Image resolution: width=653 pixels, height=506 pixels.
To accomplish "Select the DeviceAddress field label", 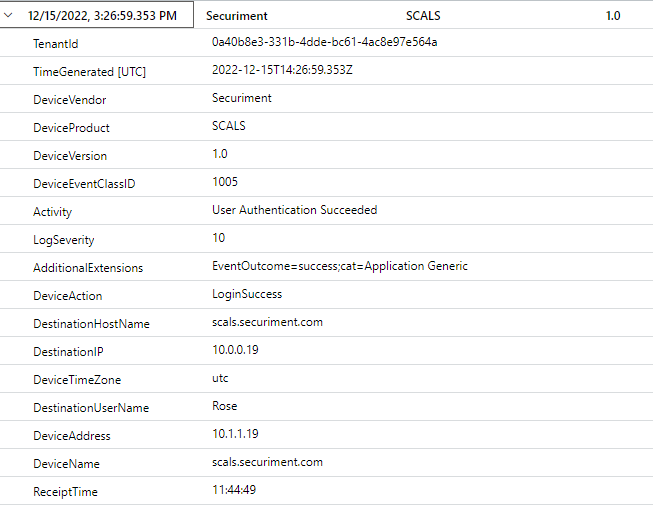I will tap(72, 436).
